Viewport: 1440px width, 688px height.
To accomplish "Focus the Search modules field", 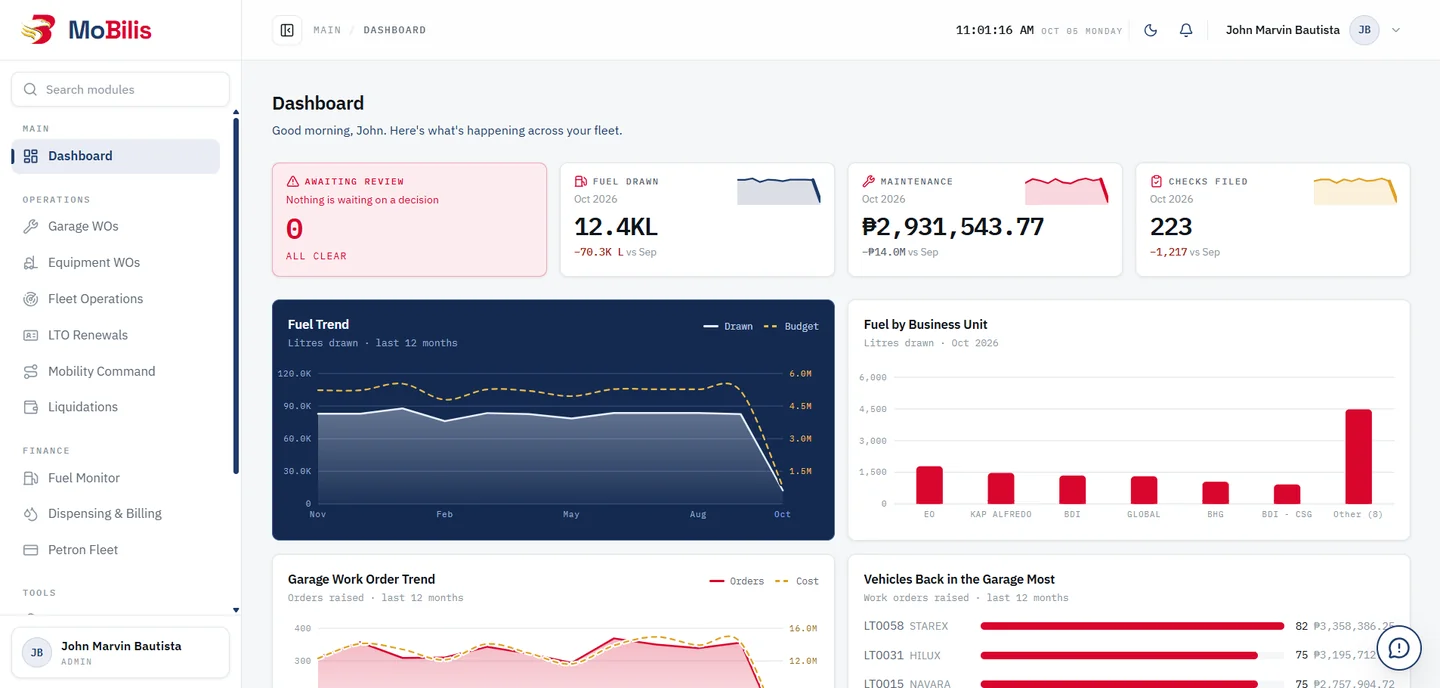I will click(x=120, y=89).
